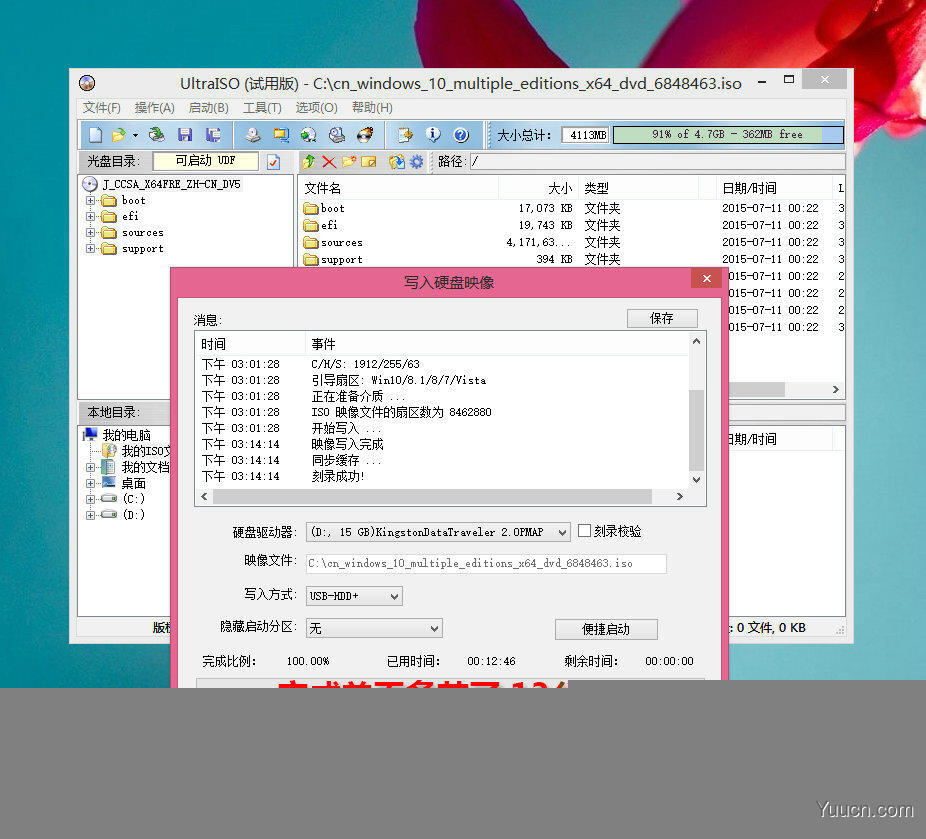The width and height of the screenshot is (926, 839).
Task: Expand the (D:) drive node
Action: [90, 515]
